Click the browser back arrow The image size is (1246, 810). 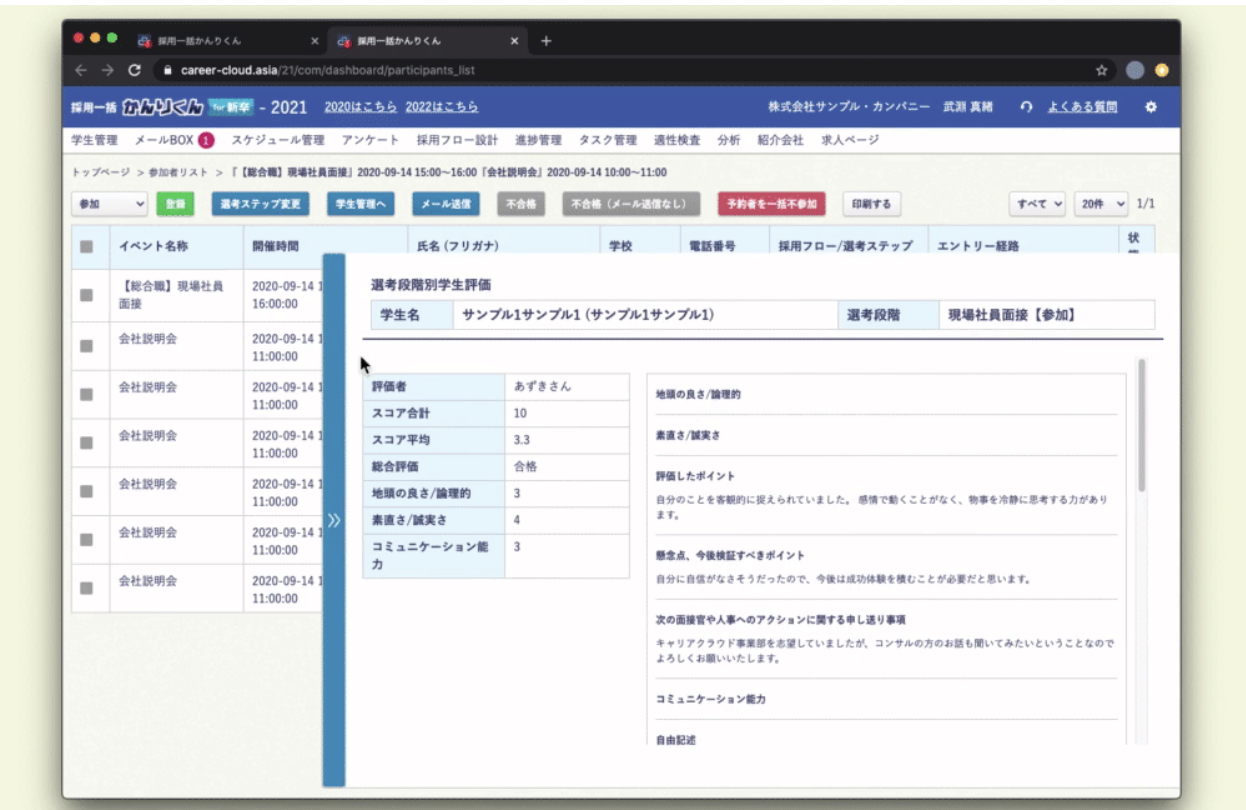pos(82,70)
